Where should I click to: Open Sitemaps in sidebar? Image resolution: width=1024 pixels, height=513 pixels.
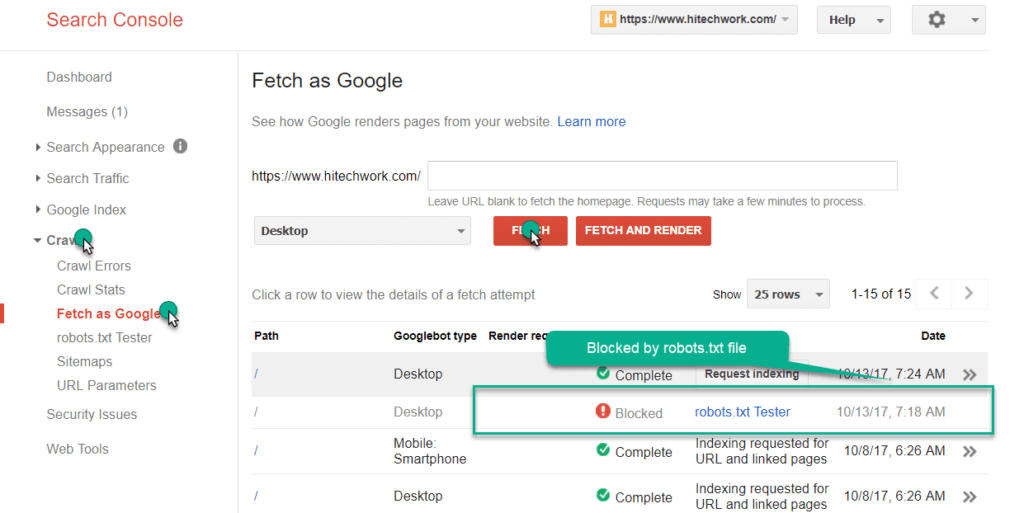(x=84, y=362)
